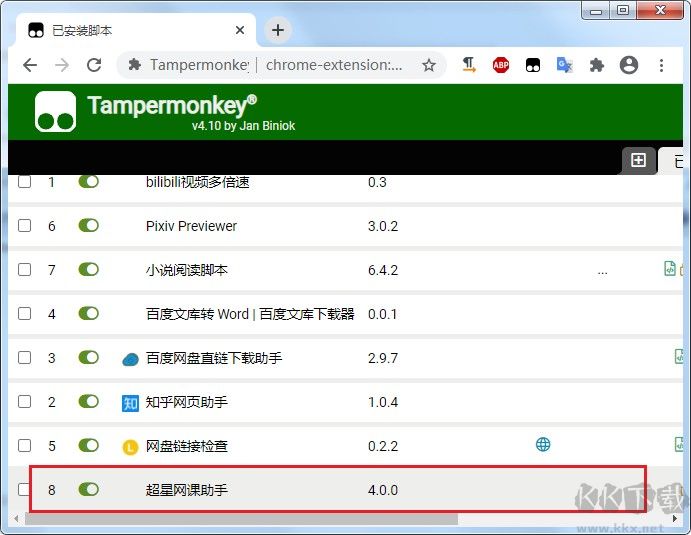The width and height of the screenshot is (691, 535).
Task: Click the extension puzzle icon in address bar
Action: pyautogui.click(x=134, y=65)
